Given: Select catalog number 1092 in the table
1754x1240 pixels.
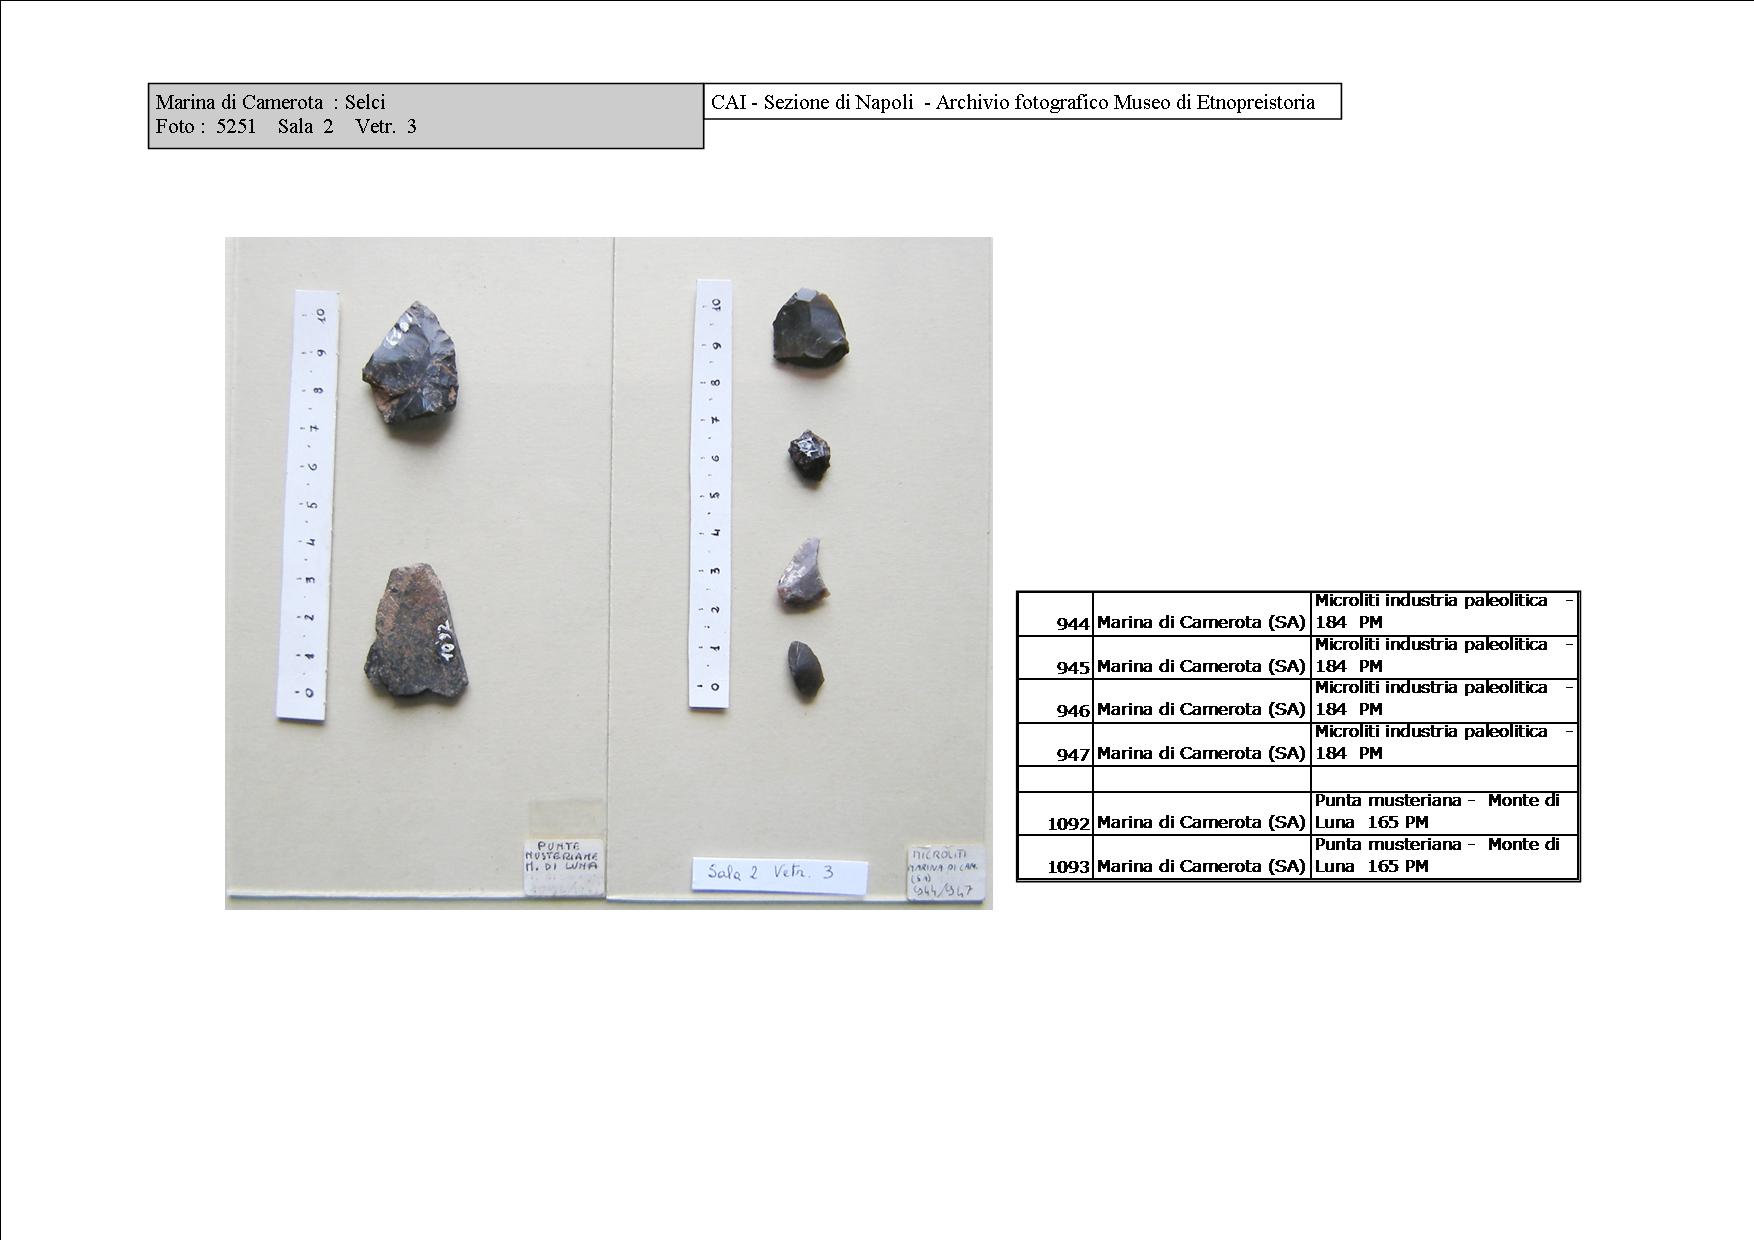Looking at the screenshot, I should (x=1068, y=824).
